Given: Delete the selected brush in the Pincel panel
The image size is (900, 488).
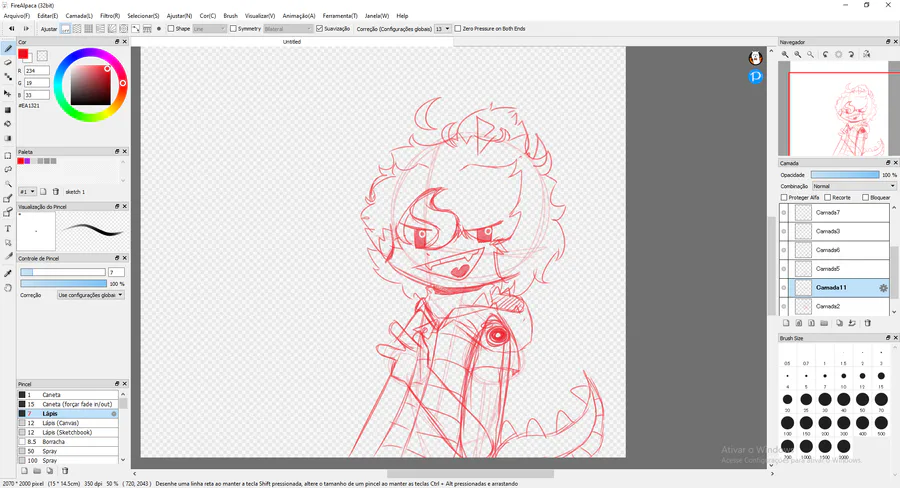Looking at the screenshot, I should pyautogui.click(x=65, y=471).
